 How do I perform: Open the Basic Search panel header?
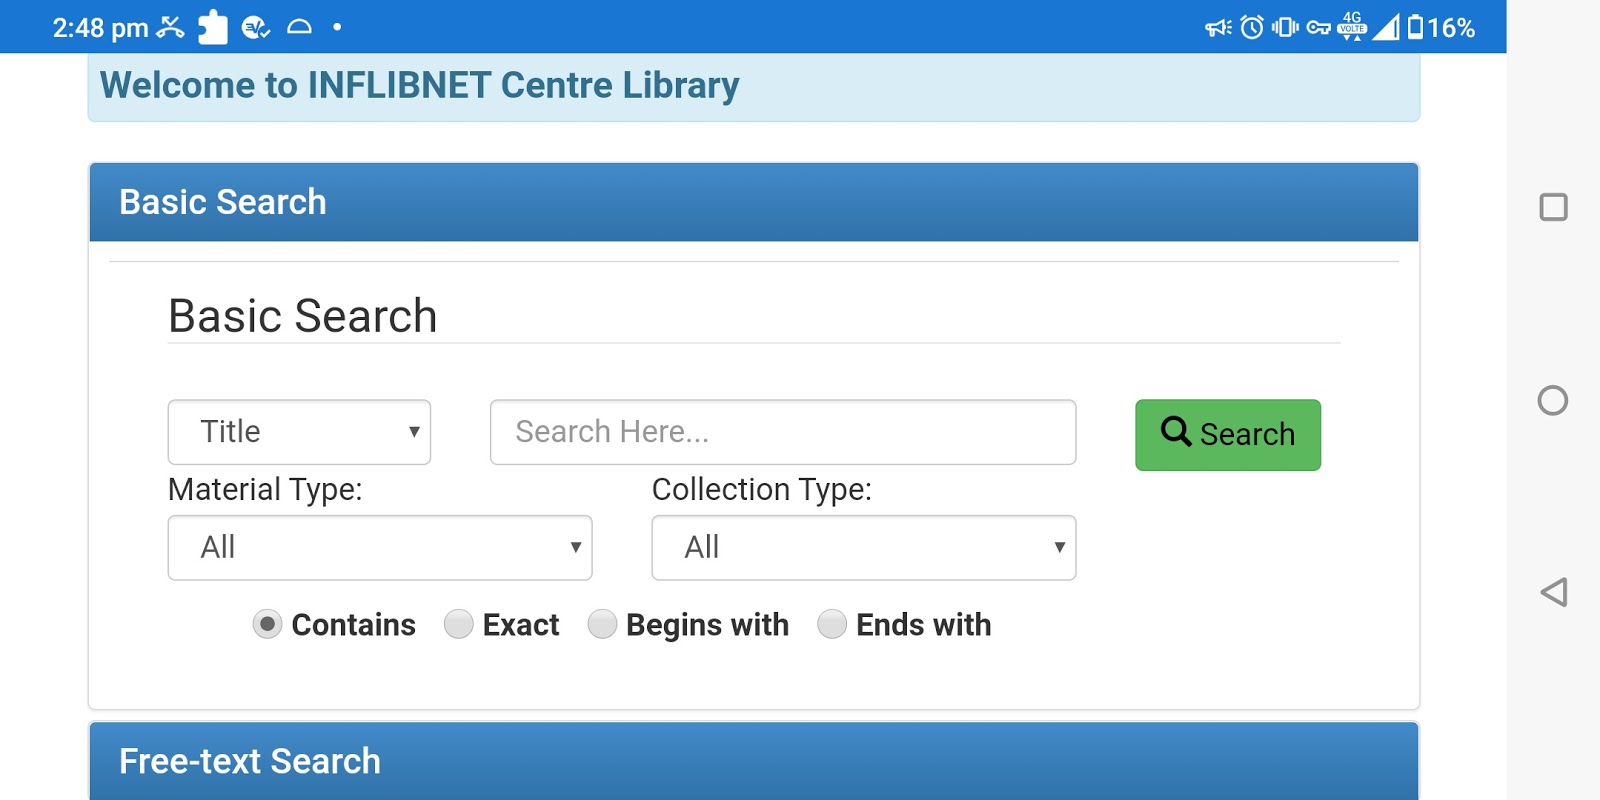tap(753, 202)
